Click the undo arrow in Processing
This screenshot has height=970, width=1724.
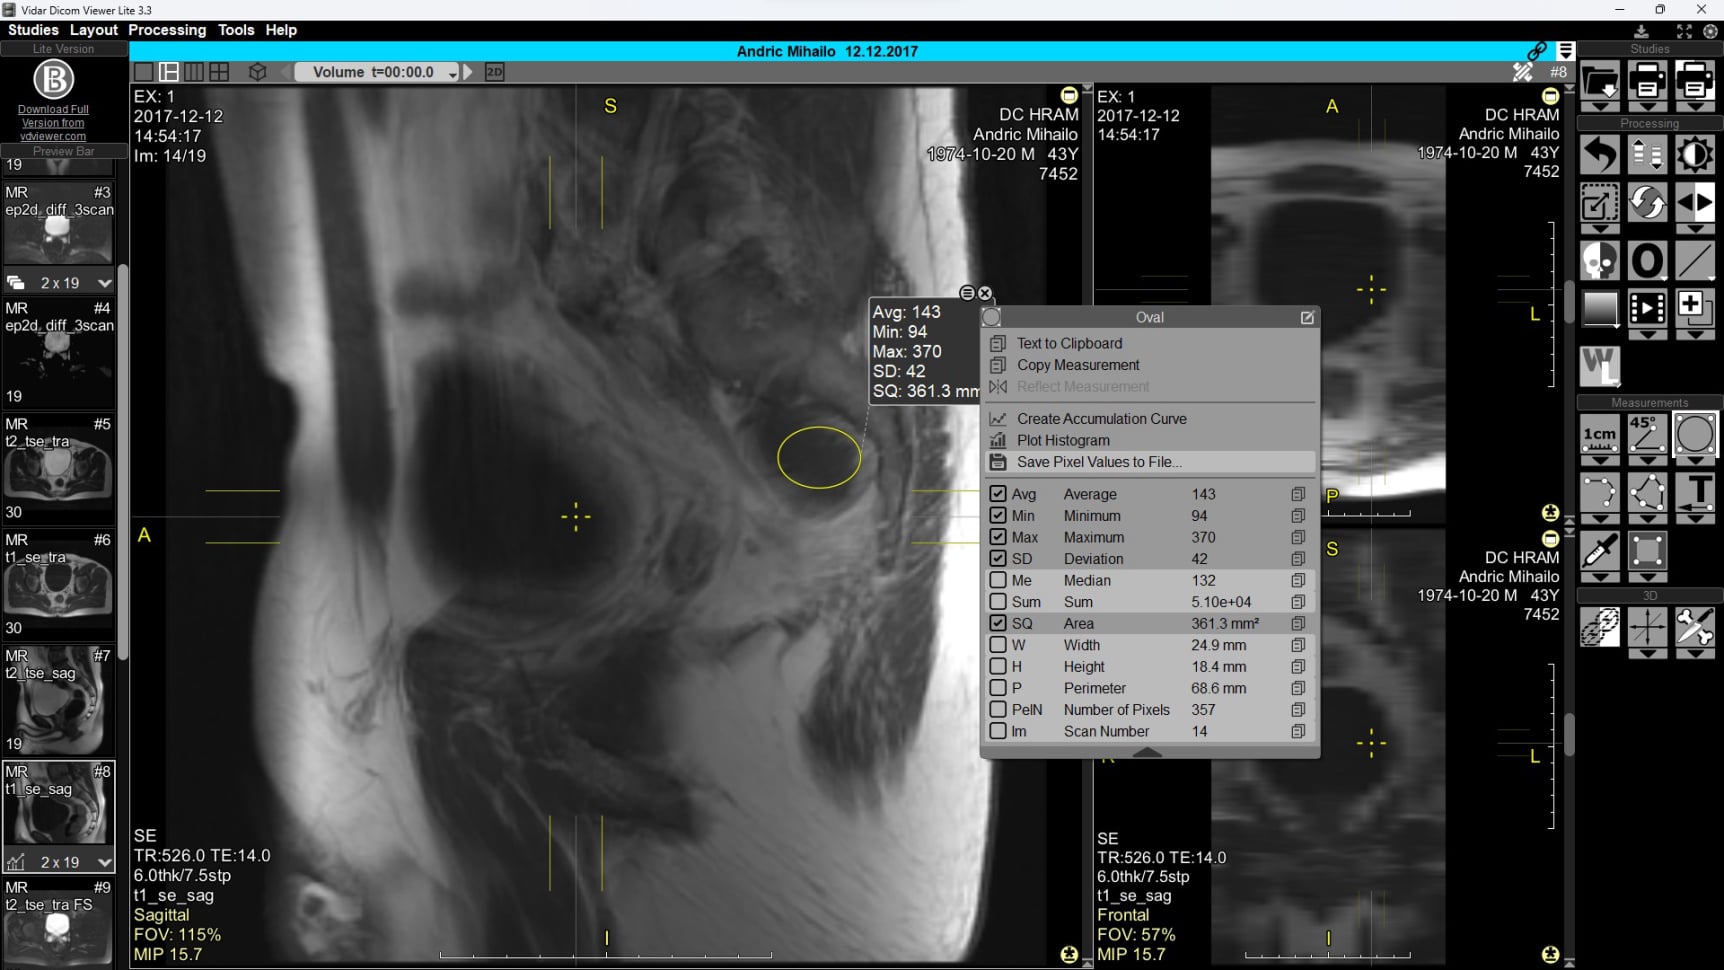tap(1599, 155)
